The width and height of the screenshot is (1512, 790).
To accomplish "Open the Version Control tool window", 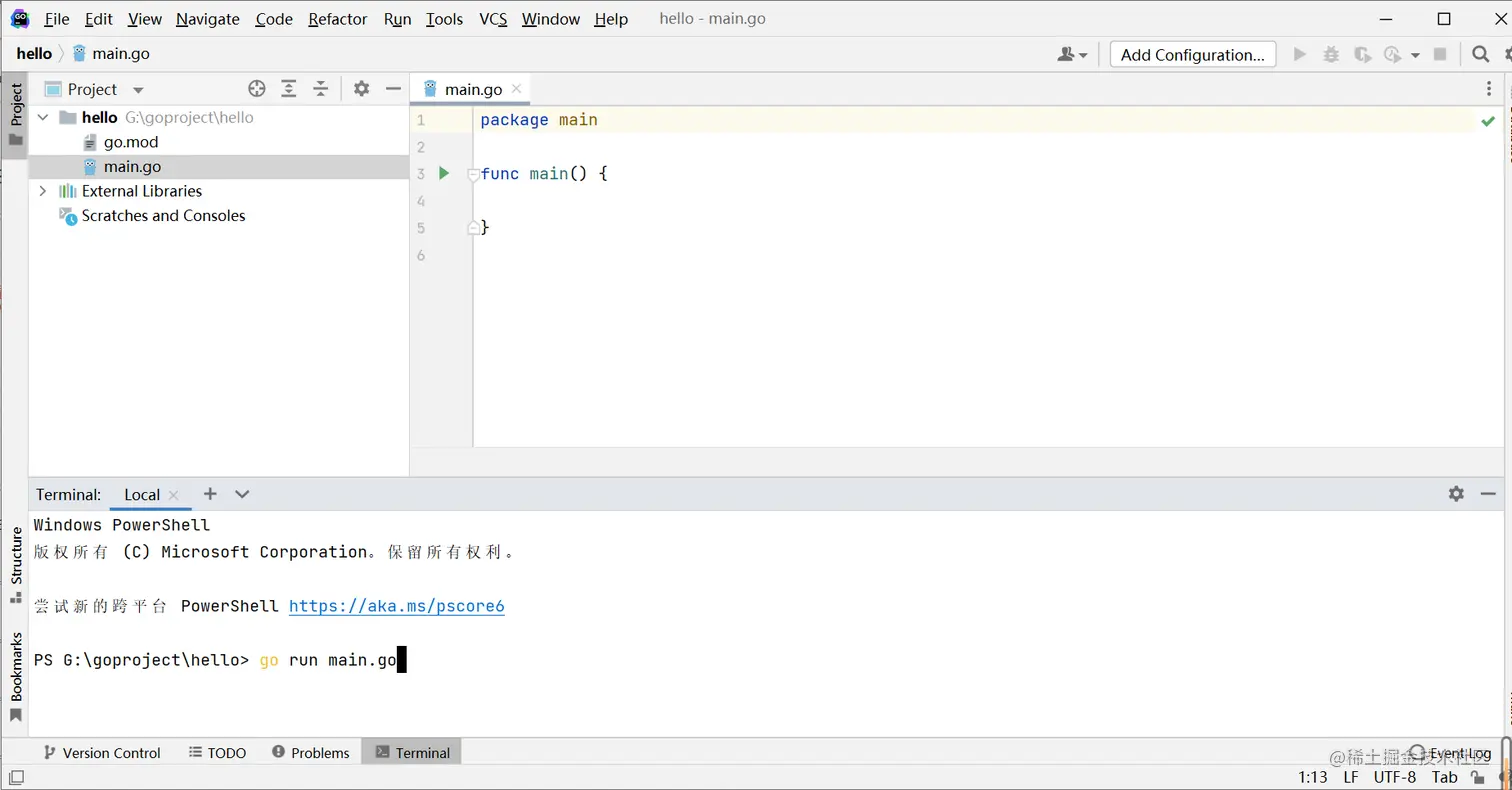I will pos(101,753).
